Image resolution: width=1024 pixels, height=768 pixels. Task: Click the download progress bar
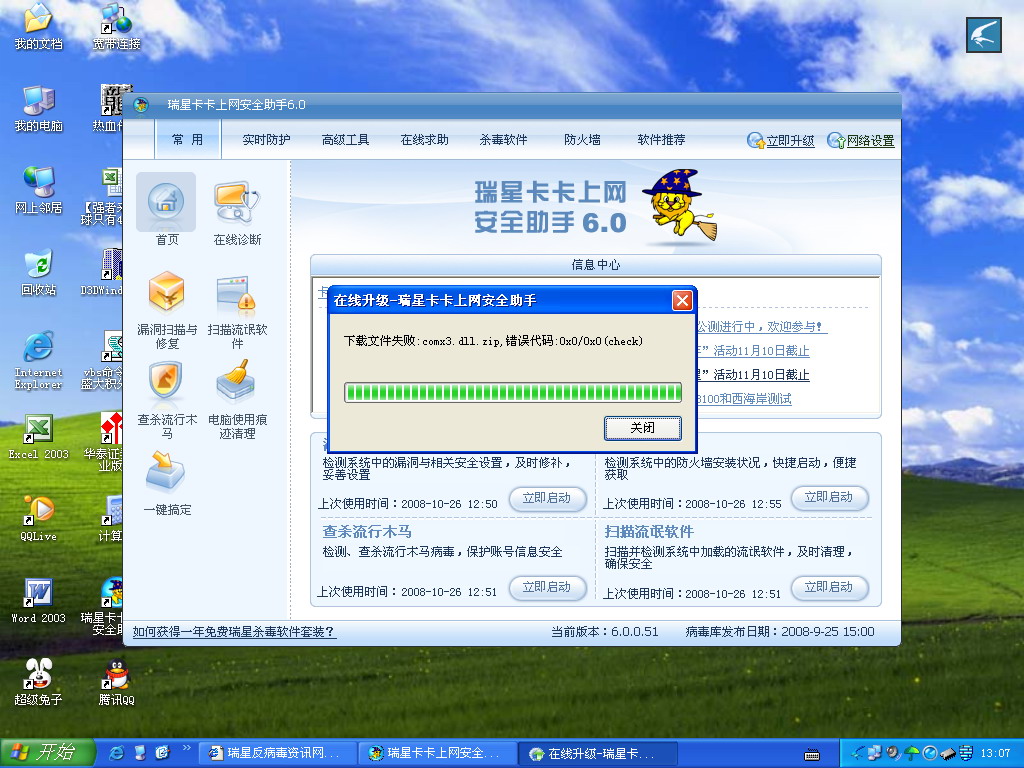(513, 392)
